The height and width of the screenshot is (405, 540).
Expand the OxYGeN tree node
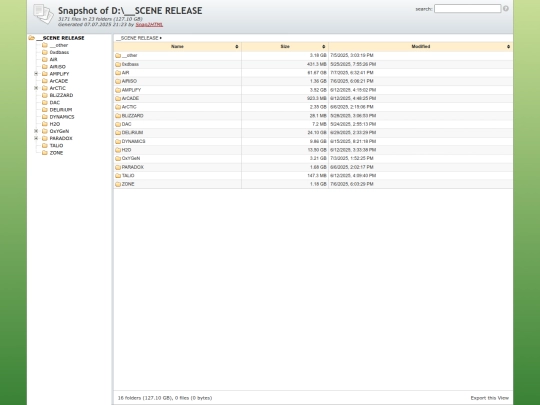pyautogui.click(x=36, y=131)
